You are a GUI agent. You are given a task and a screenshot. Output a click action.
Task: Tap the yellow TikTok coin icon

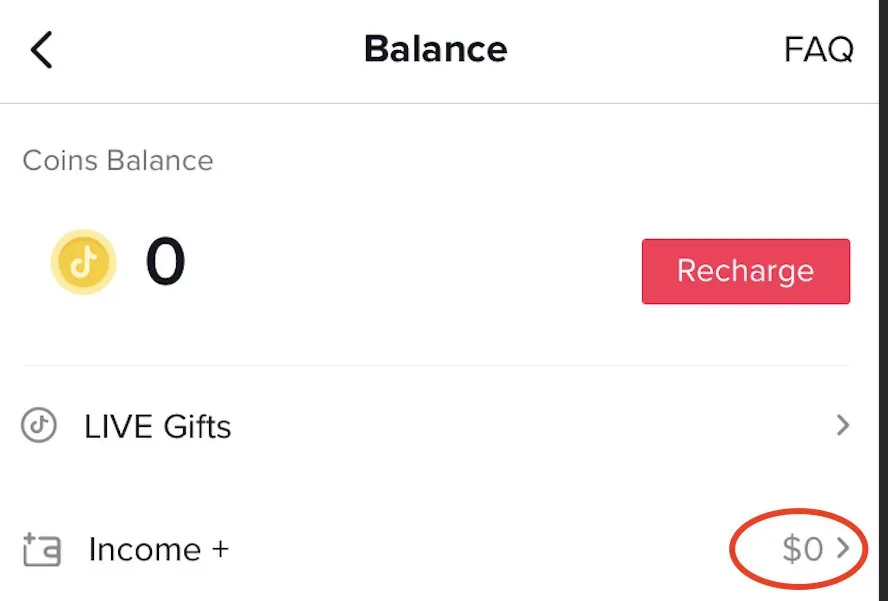[x=84, y=263]
